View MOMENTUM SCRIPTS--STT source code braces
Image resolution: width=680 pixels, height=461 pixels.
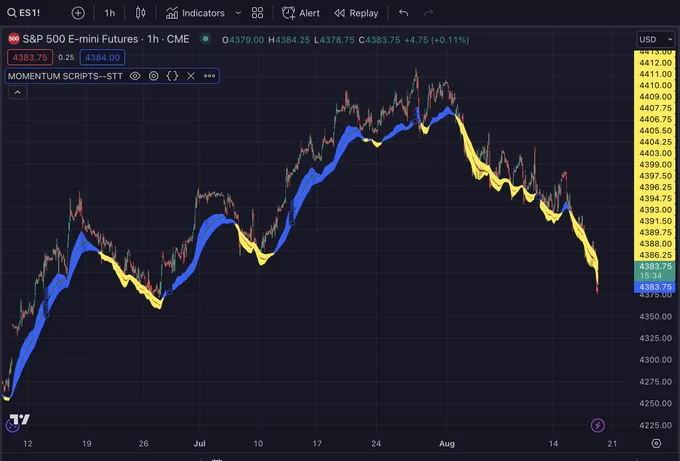coord(172,76)
